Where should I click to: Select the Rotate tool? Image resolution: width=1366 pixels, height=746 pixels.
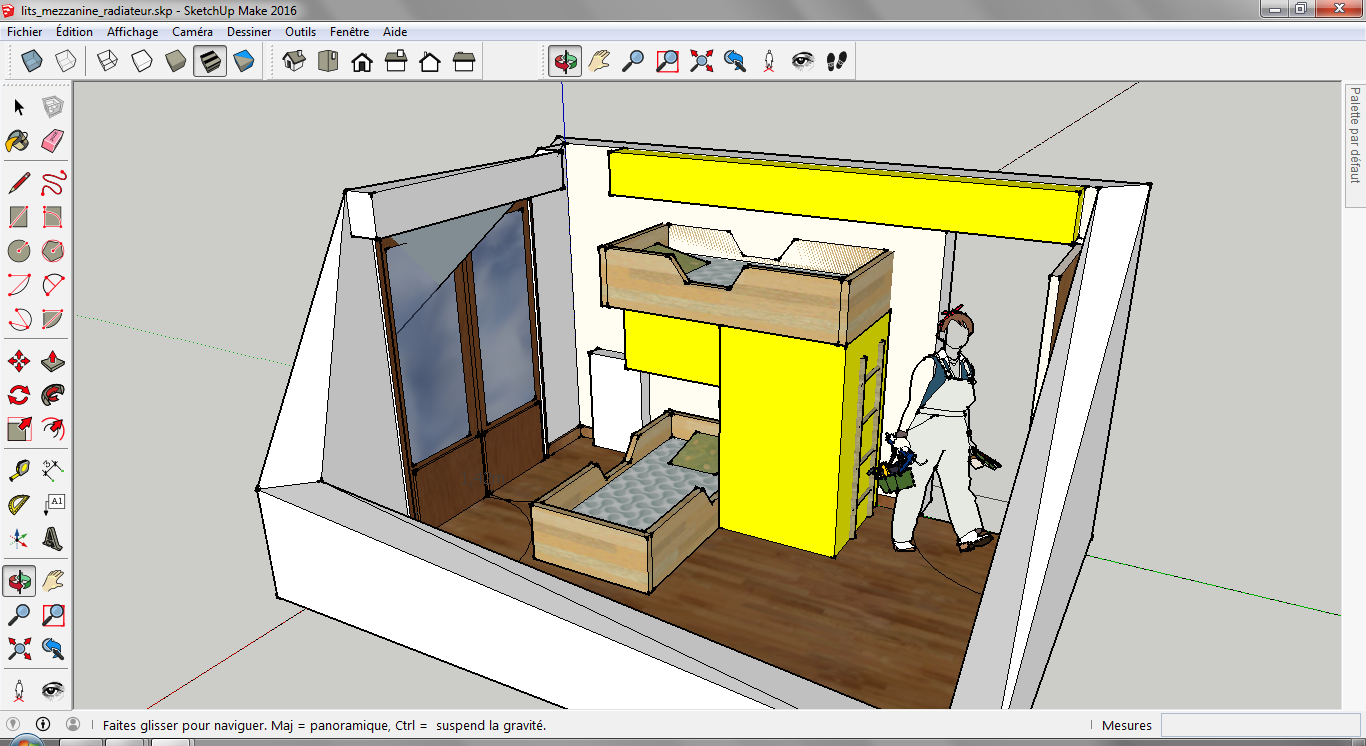[19, 395]
